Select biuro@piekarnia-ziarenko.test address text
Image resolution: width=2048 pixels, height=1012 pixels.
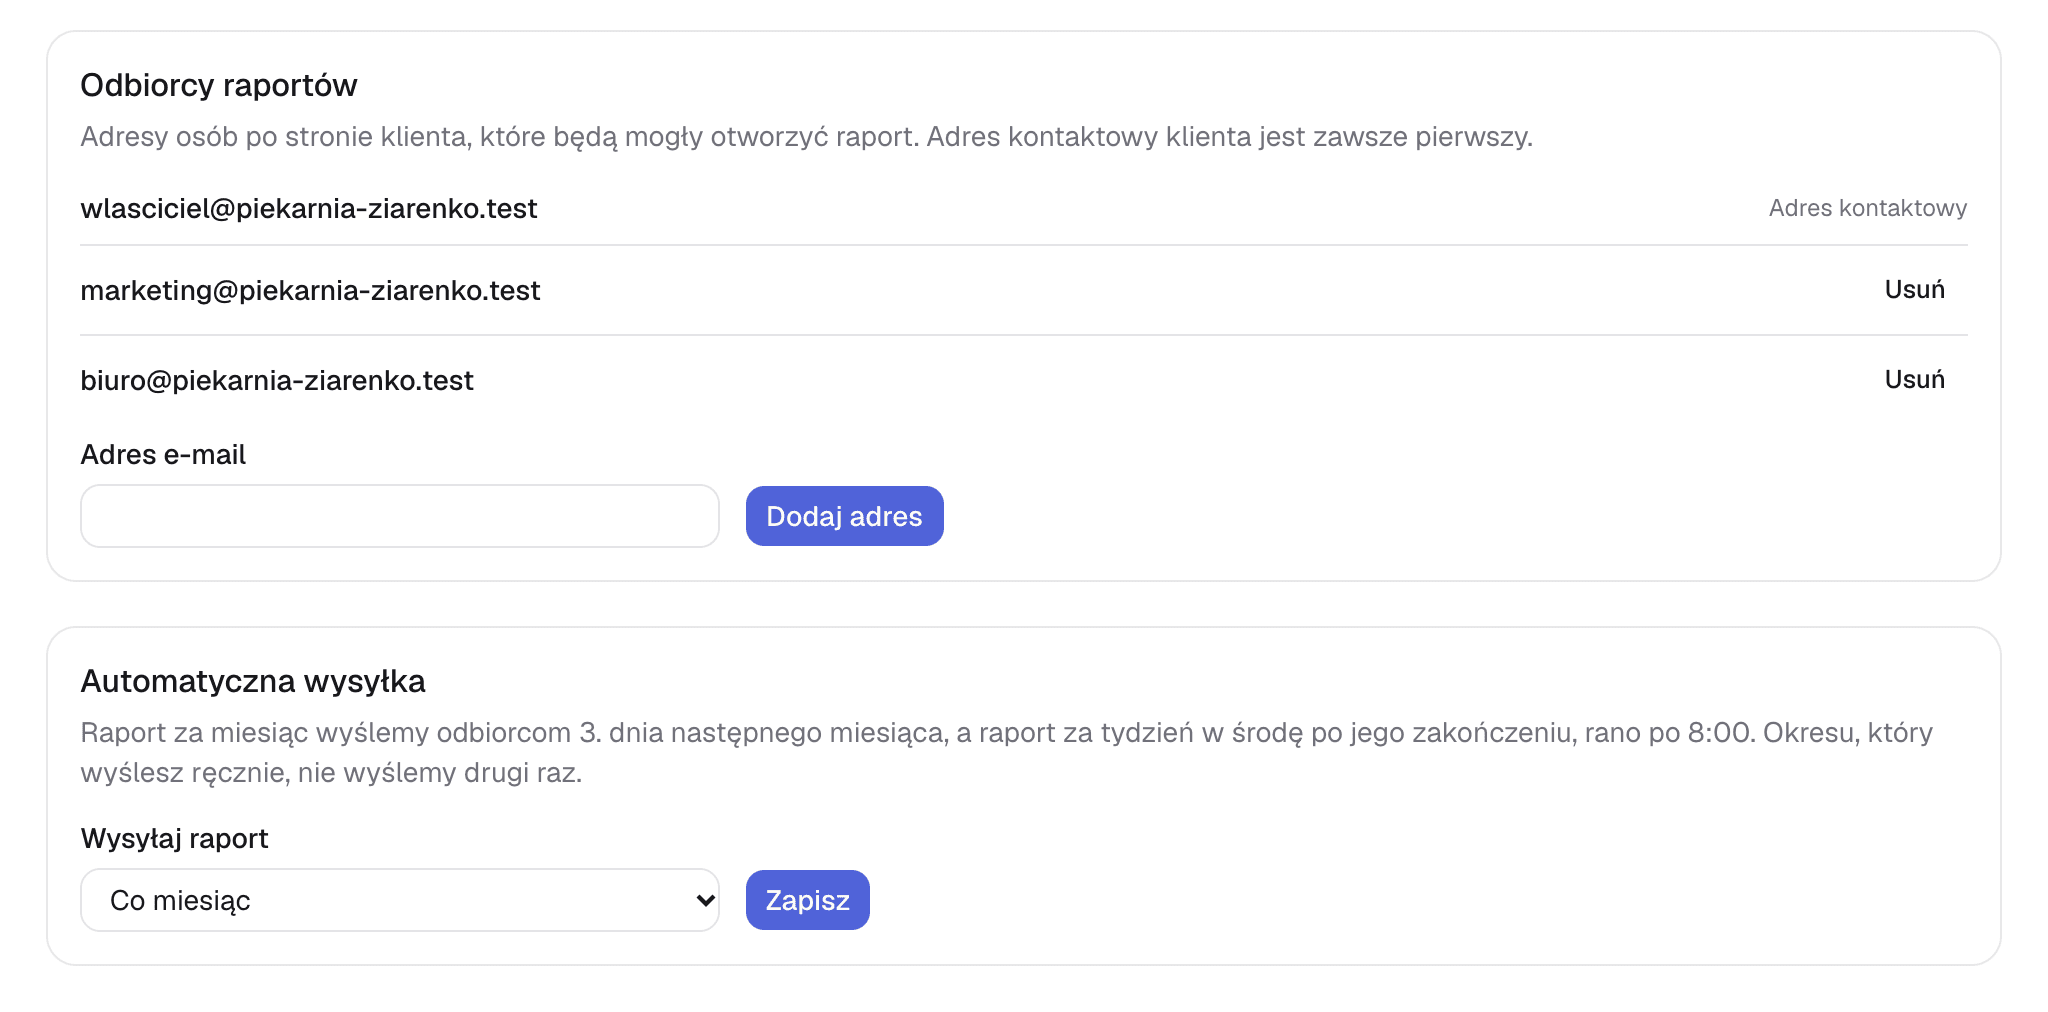coord(277,380)
